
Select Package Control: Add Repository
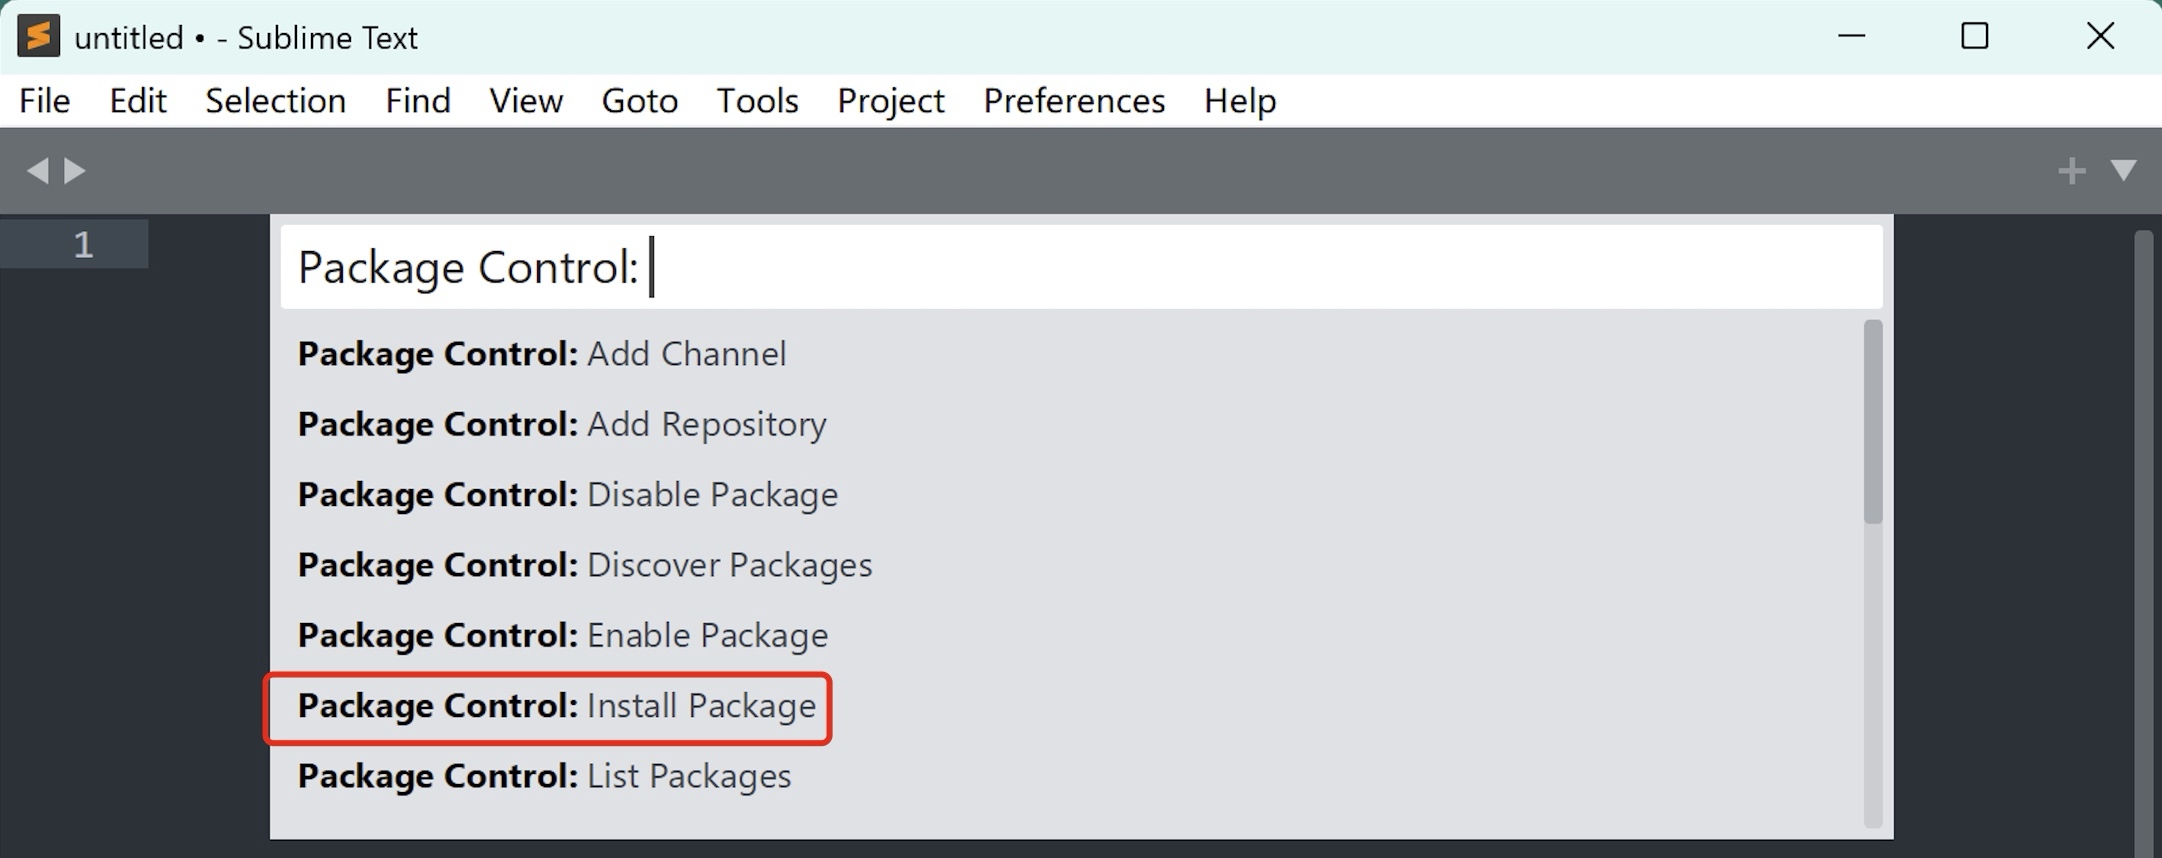point(1066,424)
